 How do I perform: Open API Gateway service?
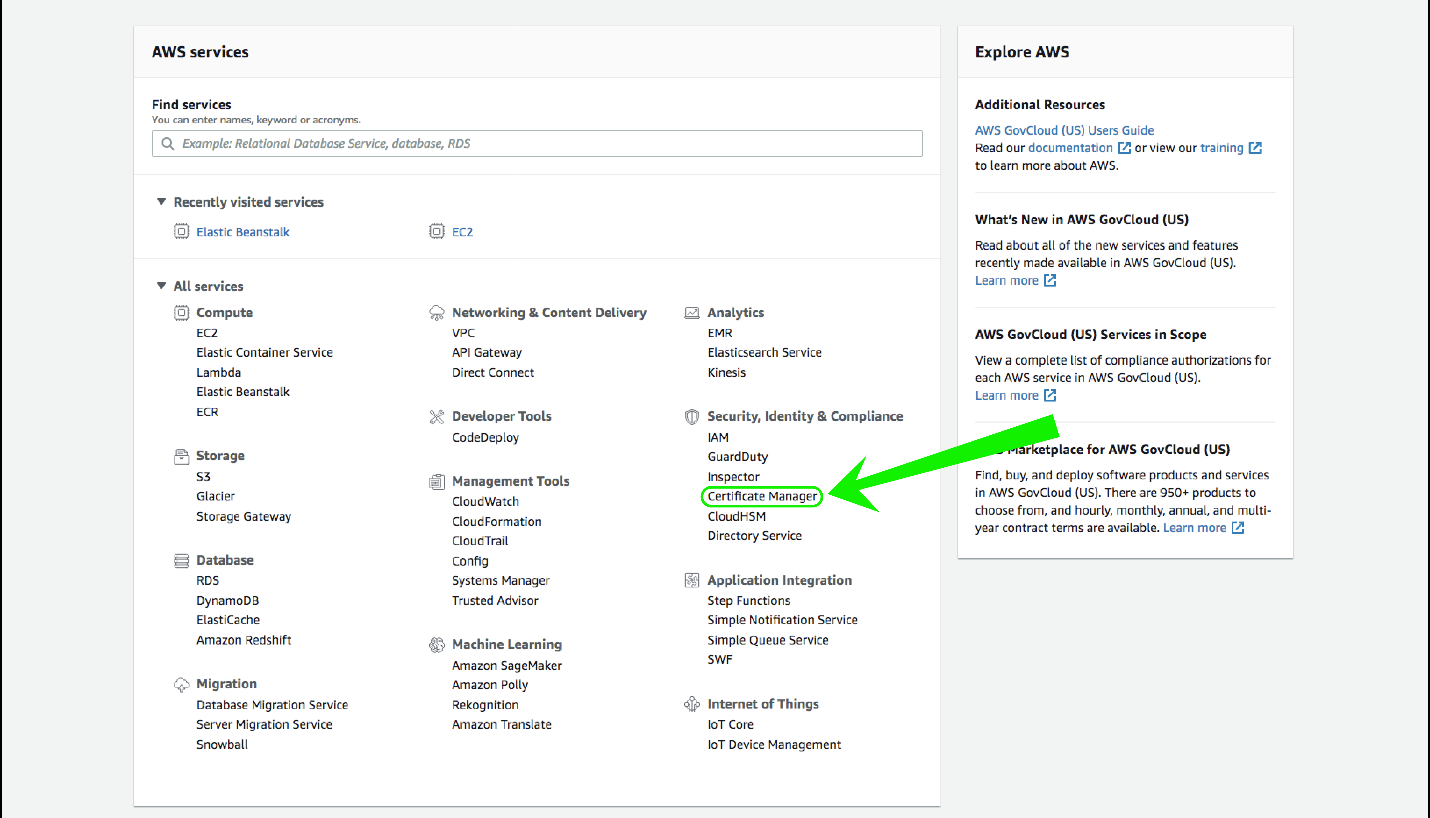click(487, 353)
